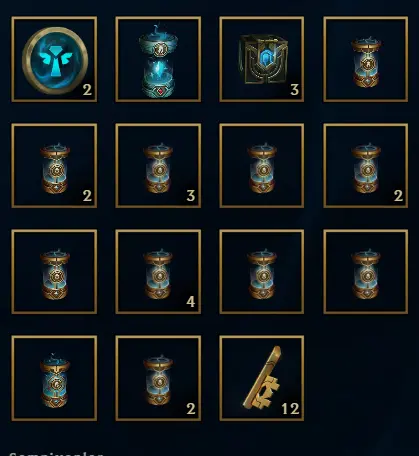Screen dimensions: 419x456
Task: Pick the last capsule in third row
Action: 366,271
